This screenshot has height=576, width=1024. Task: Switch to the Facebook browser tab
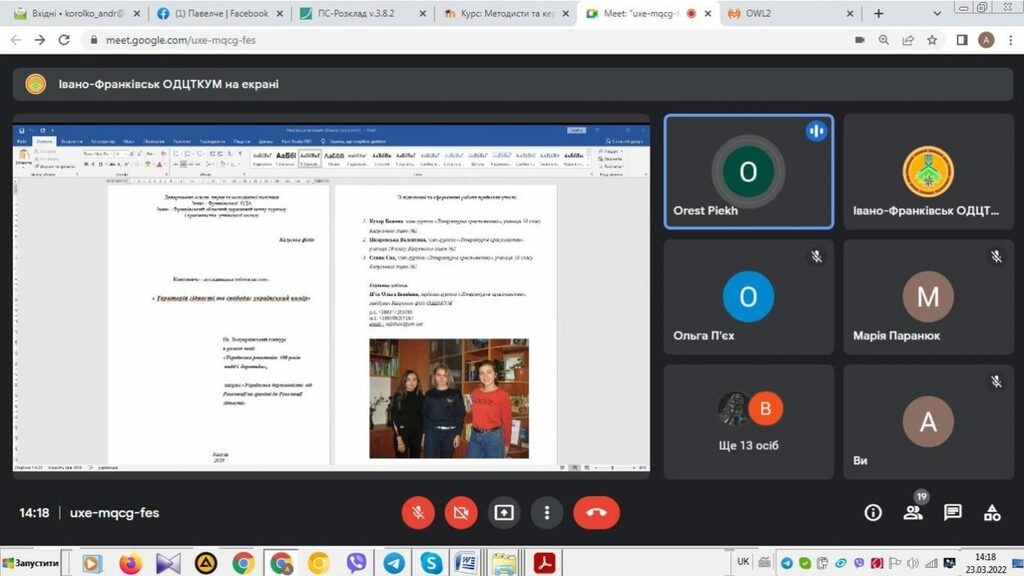pyautogui.click(x=218, y=14)
